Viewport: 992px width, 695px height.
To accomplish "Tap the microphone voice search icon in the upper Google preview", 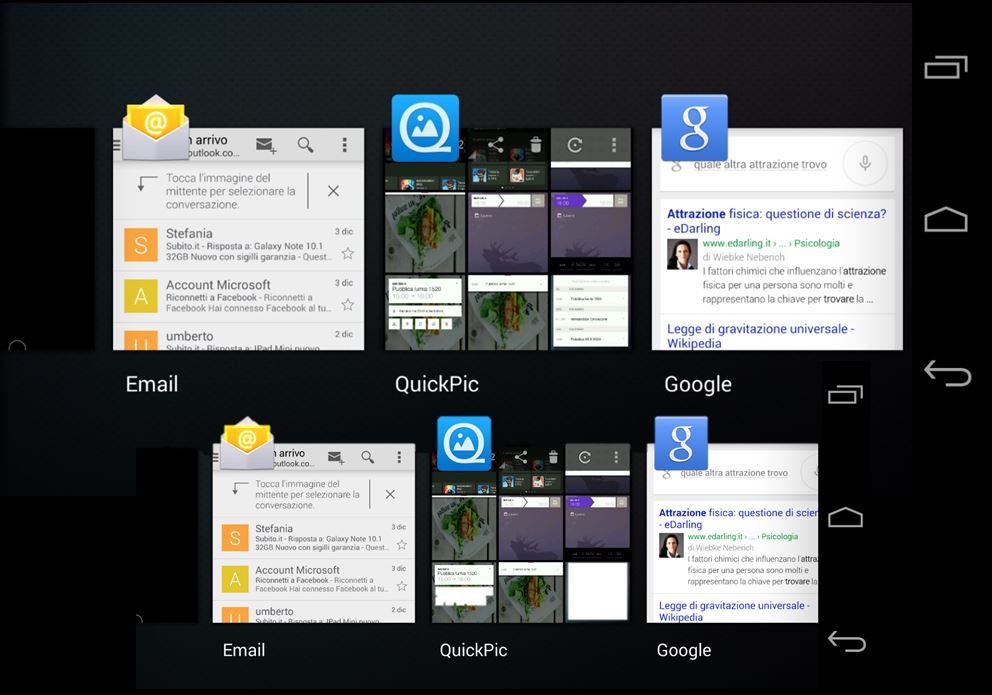I will point(865,164).
